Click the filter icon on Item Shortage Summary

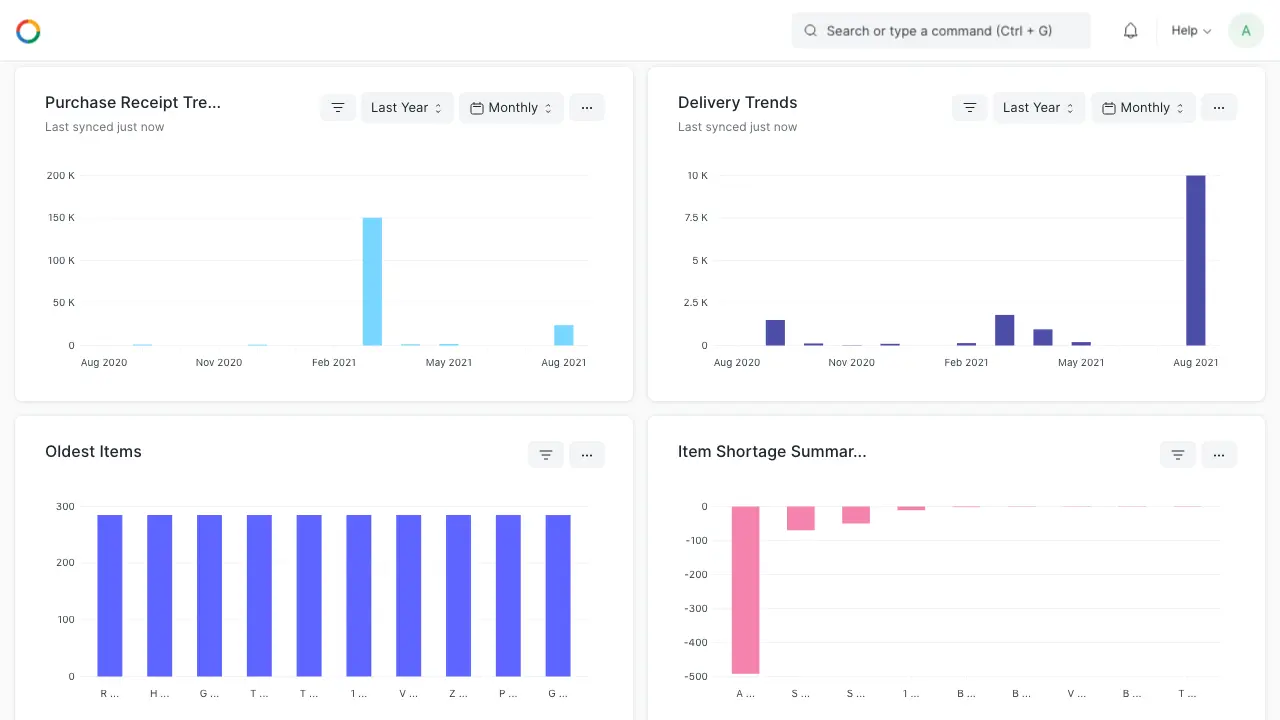[x=1177, y=454]
